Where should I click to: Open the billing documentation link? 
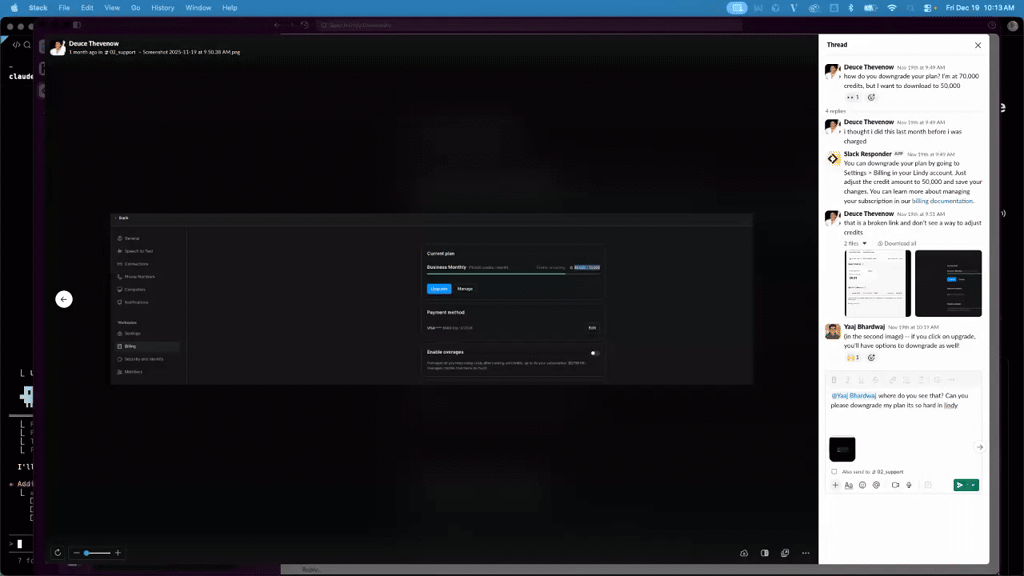[942, 201]
